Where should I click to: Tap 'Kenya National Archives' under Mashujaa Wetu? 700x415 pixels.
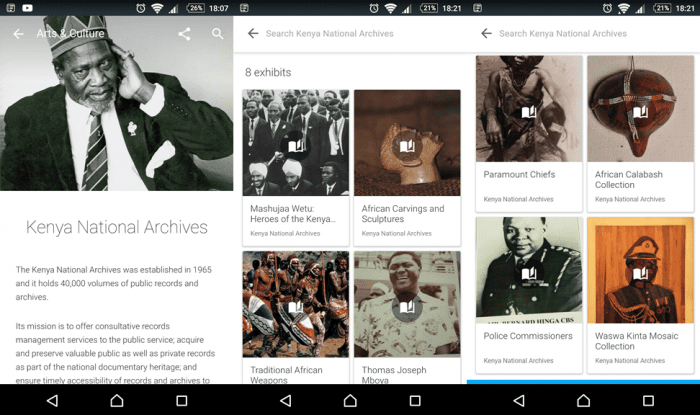(x=285, y=233)
